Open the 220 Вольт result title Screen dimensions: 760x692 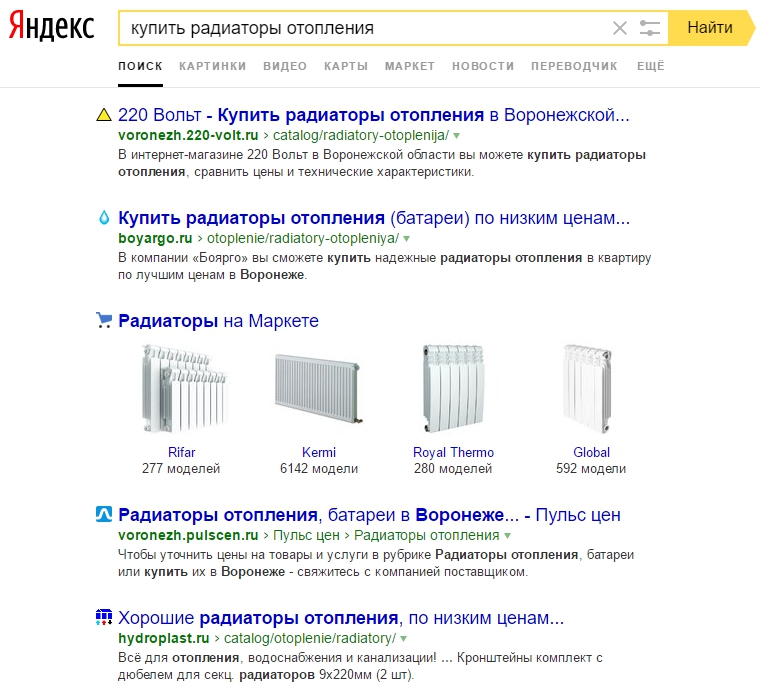click(374, 115)
